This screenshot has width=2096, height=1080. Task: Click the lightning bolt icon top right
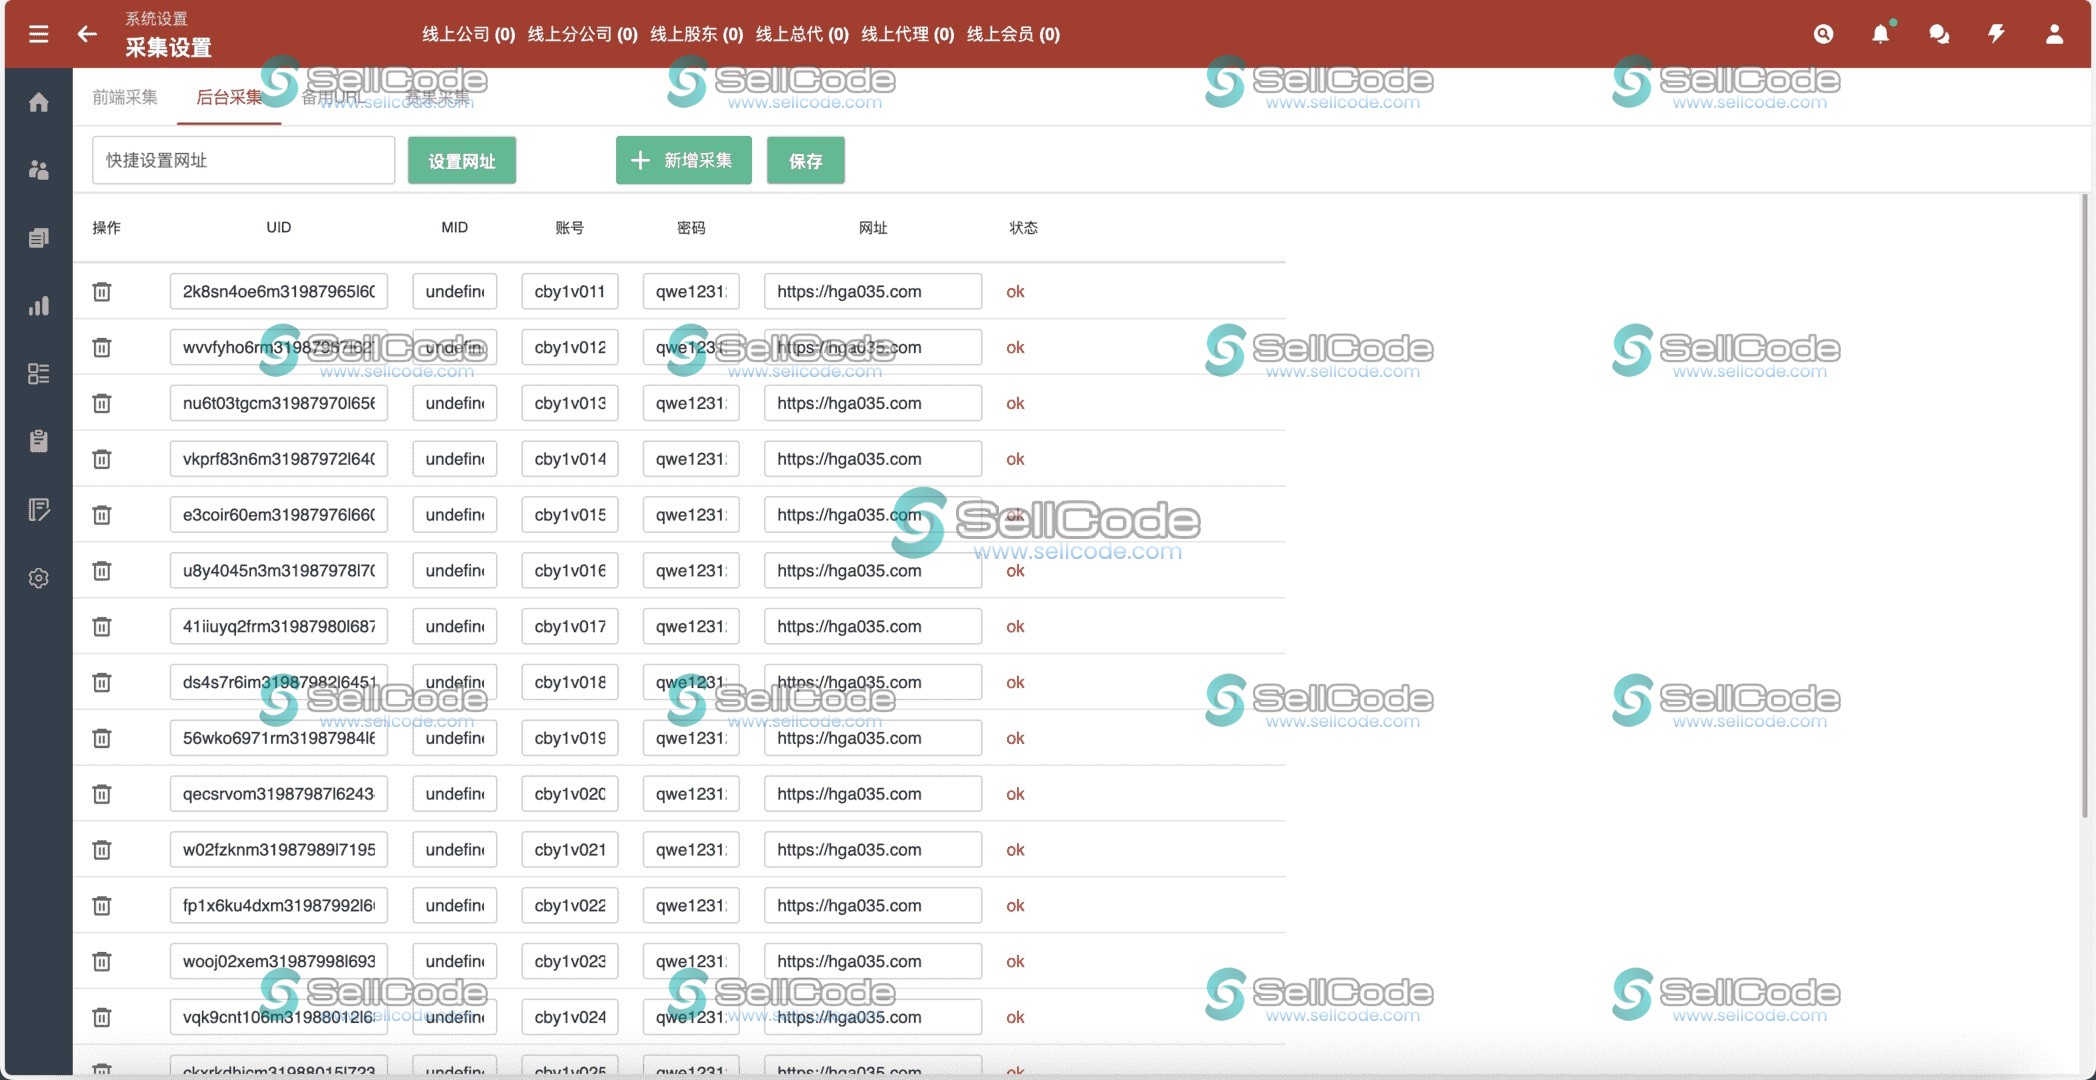pos(1996,34)
